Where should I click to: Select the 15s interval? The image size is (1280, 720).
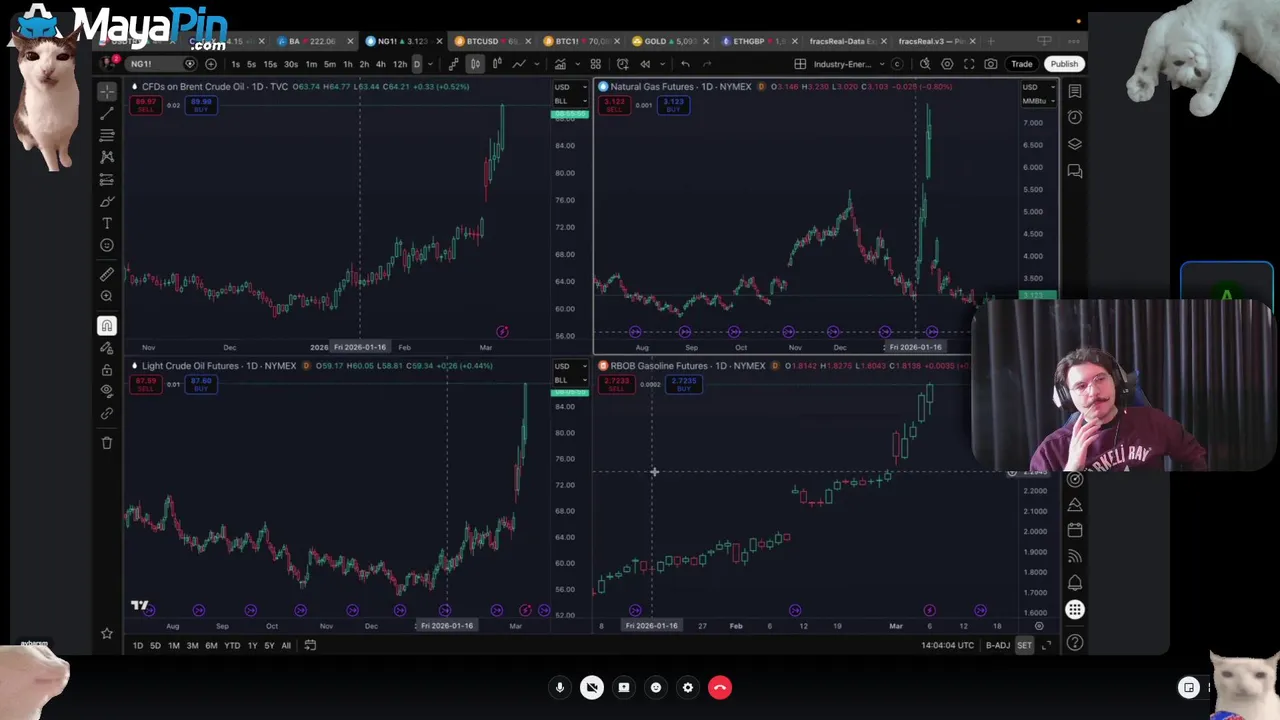point(270,64)
